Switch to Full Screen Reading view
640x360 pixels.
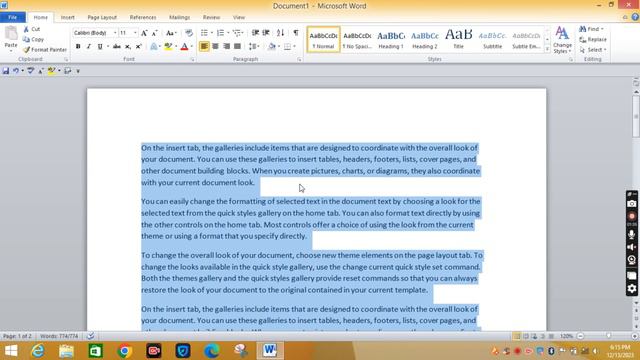(526, 336)
